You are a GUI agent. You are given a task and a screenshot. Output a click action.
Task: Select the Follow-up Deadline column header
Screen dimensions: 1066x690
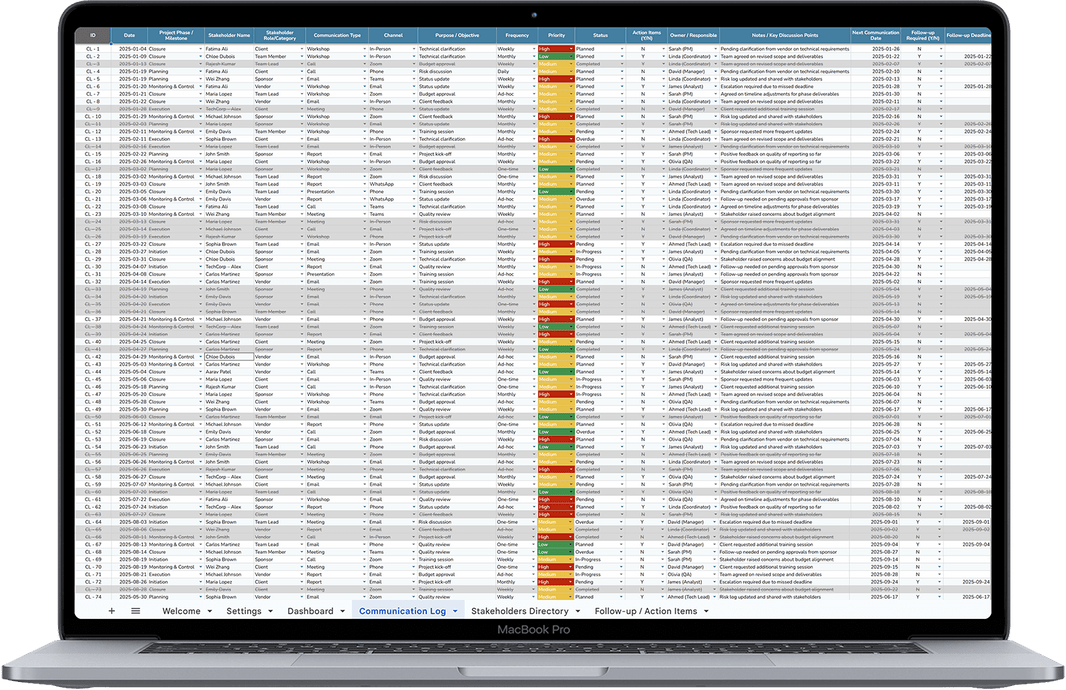[968, 35]
